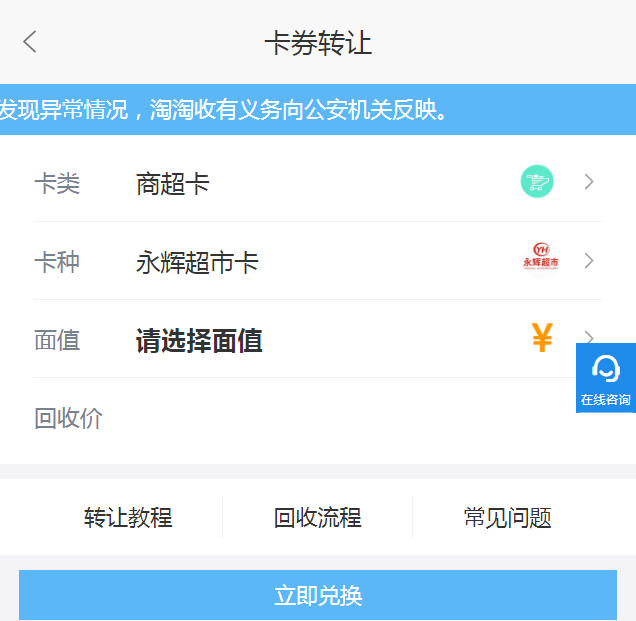The image size is (636, 621).
Task: Click 请选择面值 to choose denomination
Action: click(x=199, y=341)
